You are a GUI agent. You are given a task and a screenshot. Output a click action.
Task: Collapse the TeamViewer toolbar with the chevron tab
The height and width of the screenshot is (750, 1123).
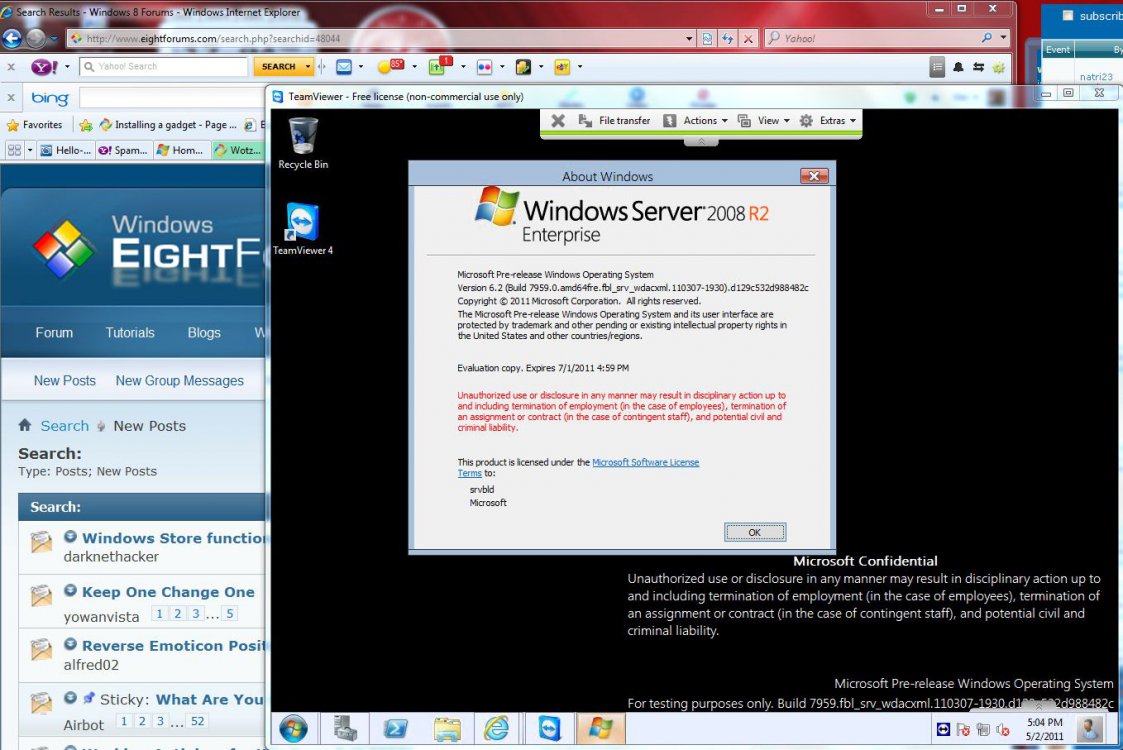point(701,142)
